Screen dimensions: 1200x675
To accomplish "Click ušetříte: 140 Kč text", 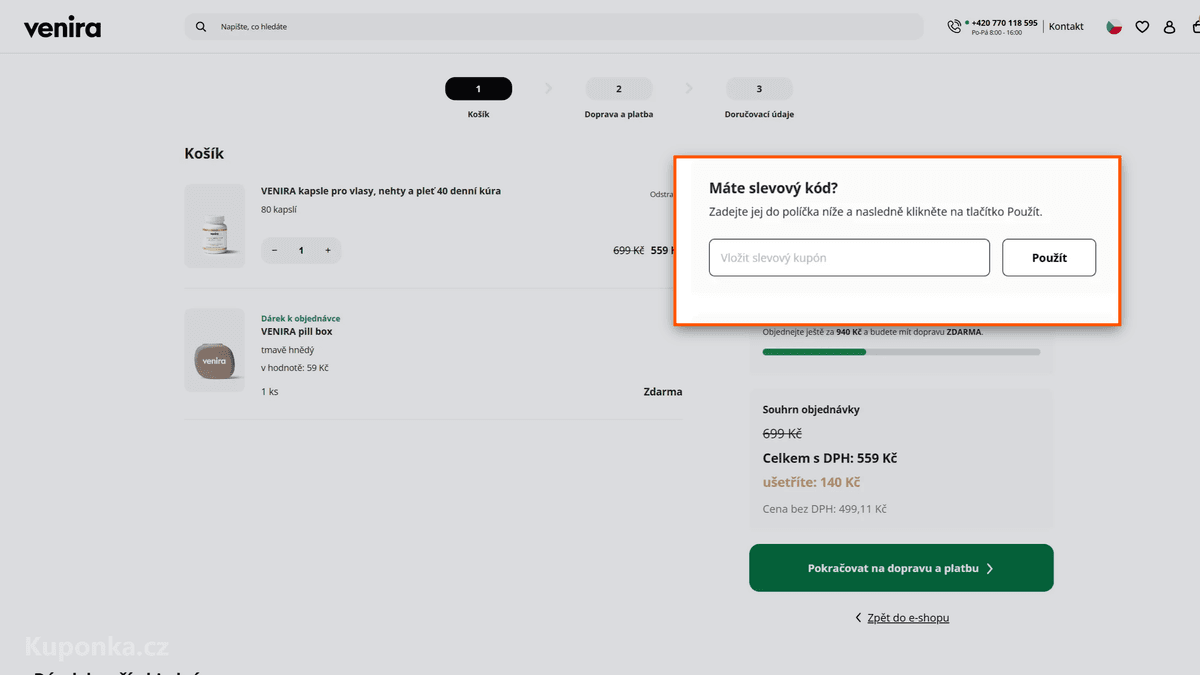I will 811,482.
